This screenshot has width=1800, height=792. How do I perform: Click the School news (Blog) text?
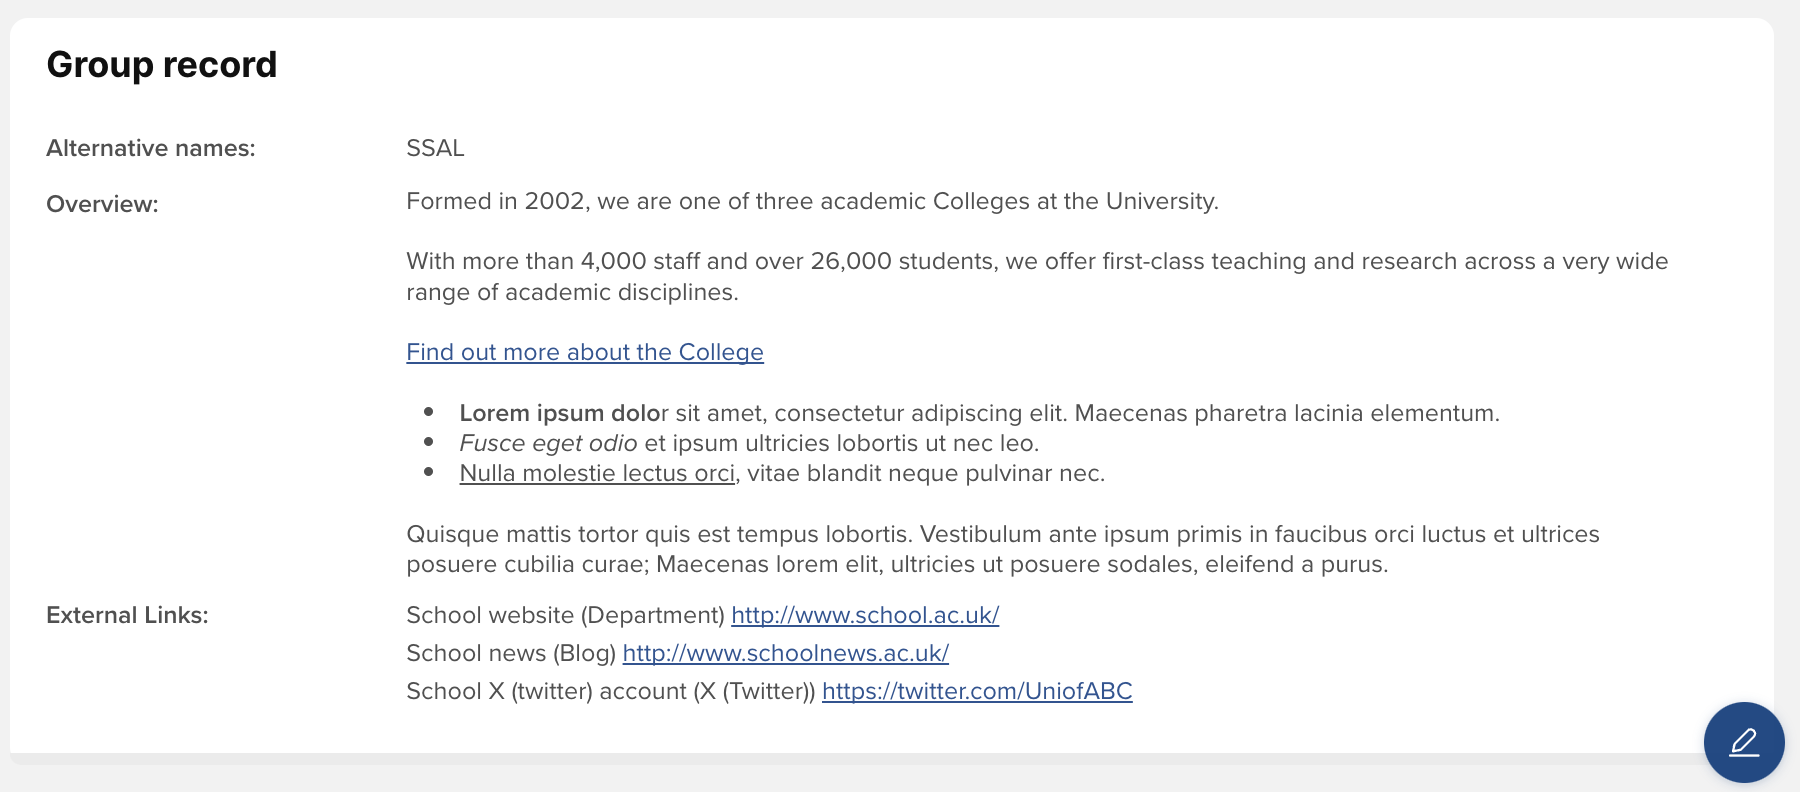[x=511, y=653]
